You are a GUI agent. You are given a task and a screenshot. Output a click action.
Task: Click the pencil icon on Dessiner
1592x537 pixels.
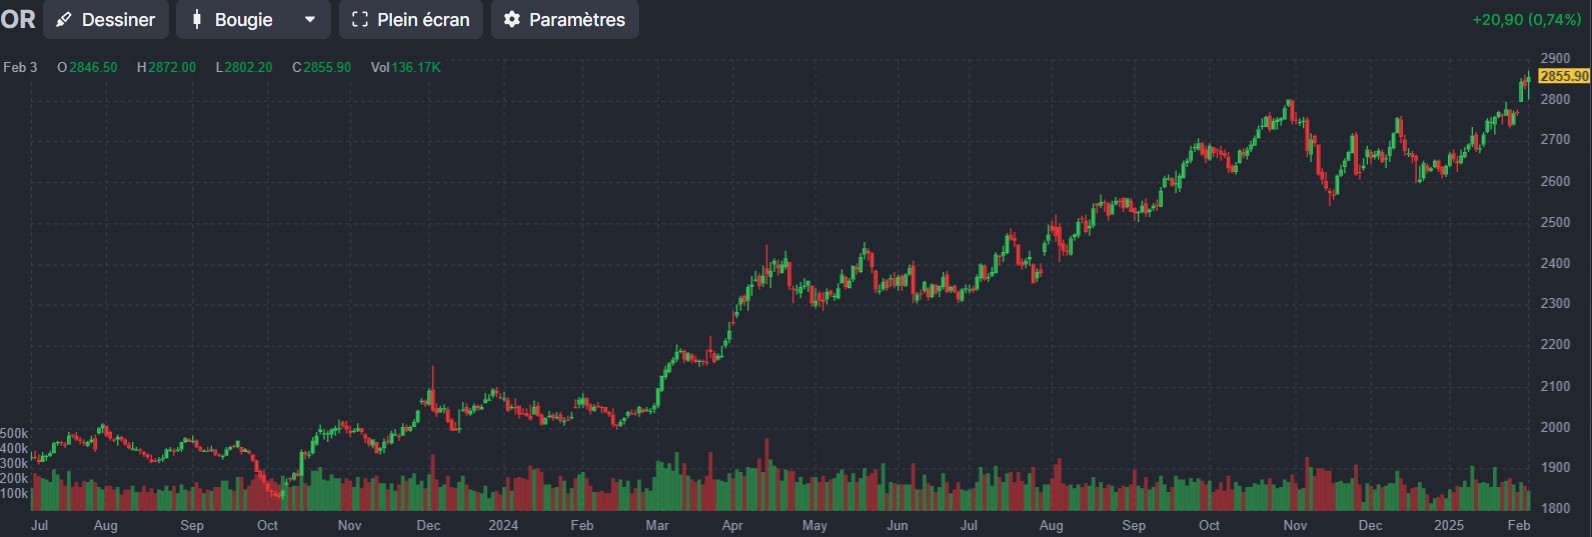[64, 20]
